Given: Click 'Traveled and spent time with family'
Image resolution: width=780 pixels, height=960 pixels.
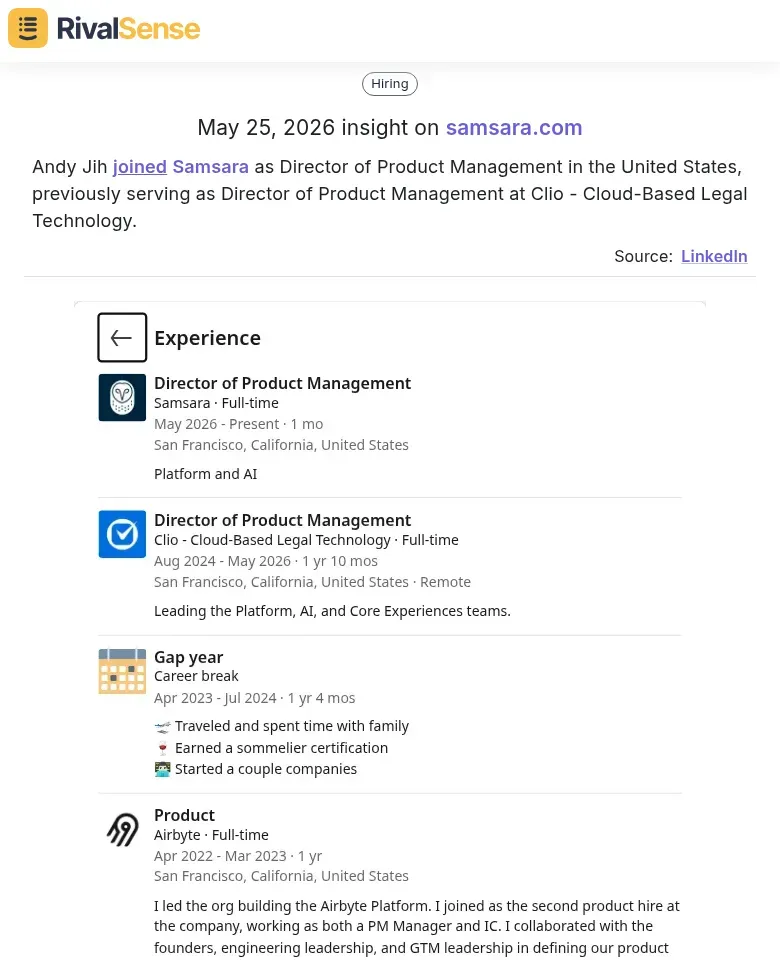Looking at the screenshot, I should pyautogui.click(x=292, y=726).
